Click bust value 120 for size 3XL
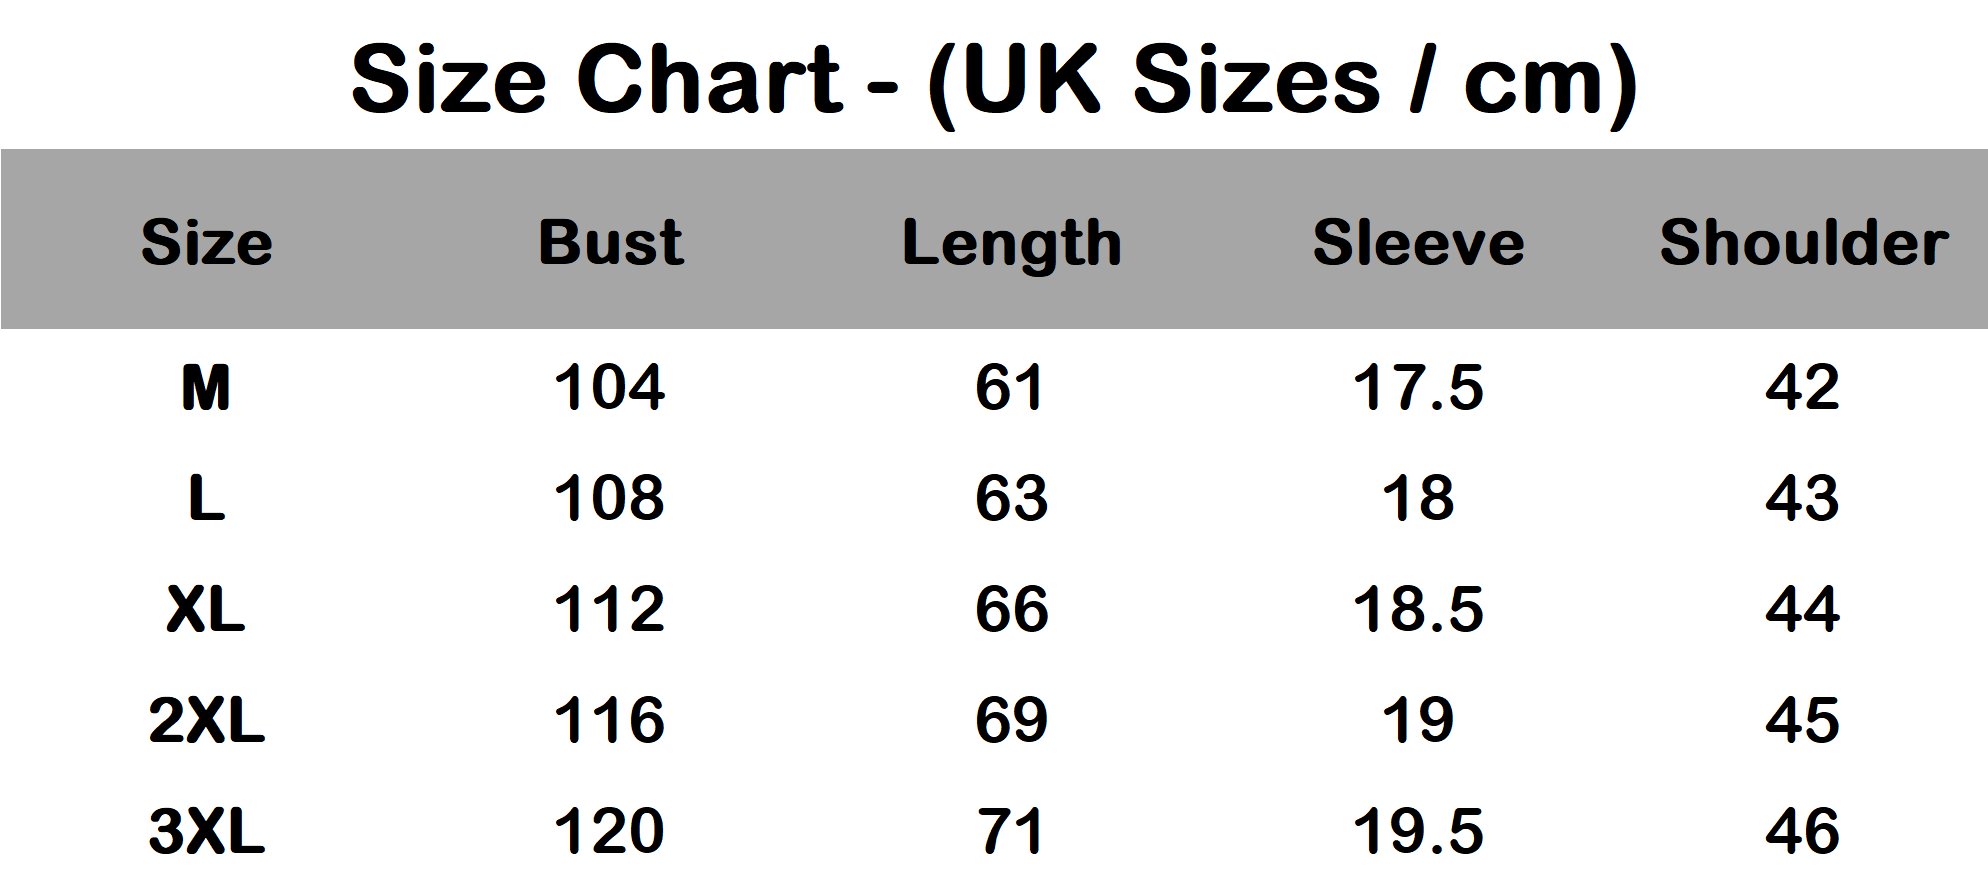Viewport: 1988px width, 884px height. click(609, 831)
